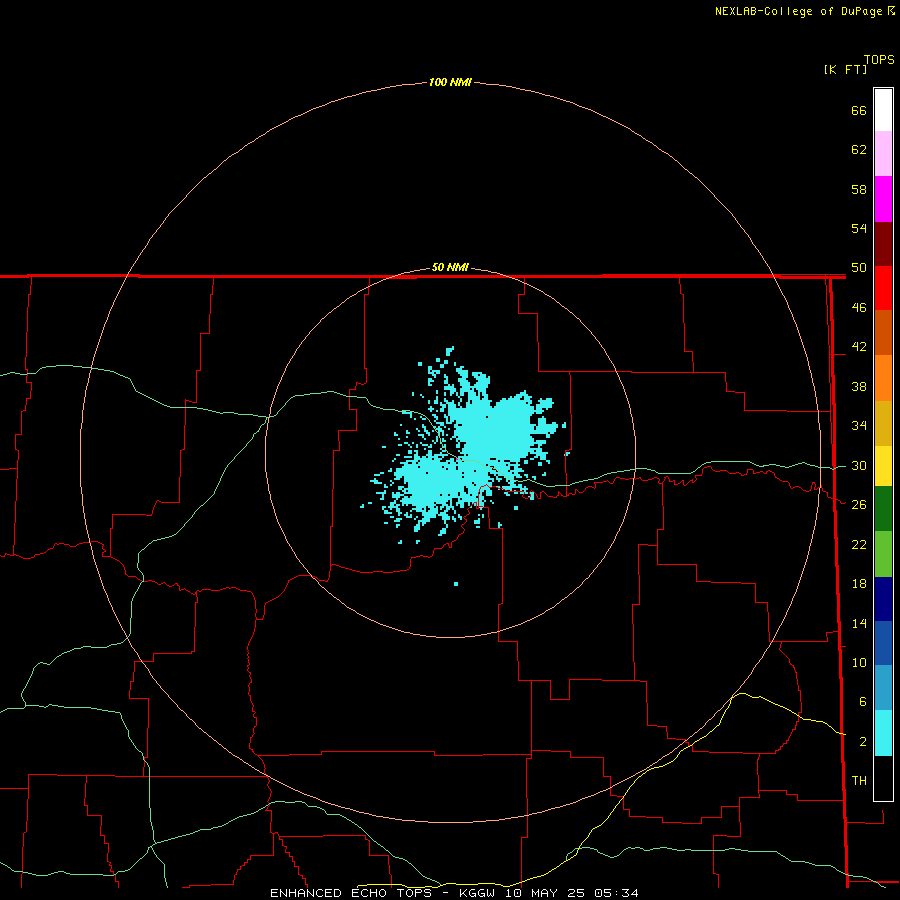Image resolution: width=900 pixels, height=900 pixels.
Task: Click the '22' legend value
Action: tap(859, 544)
